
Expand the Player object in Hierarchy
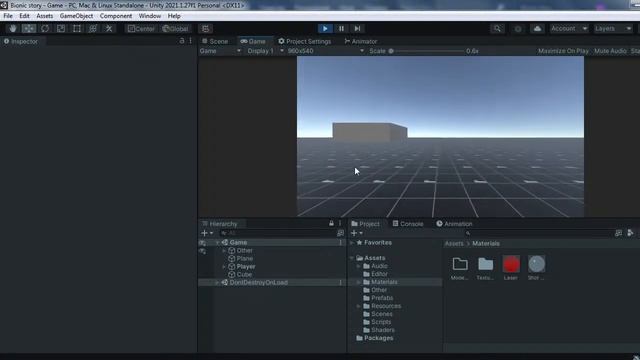click(x=224, y=267)
